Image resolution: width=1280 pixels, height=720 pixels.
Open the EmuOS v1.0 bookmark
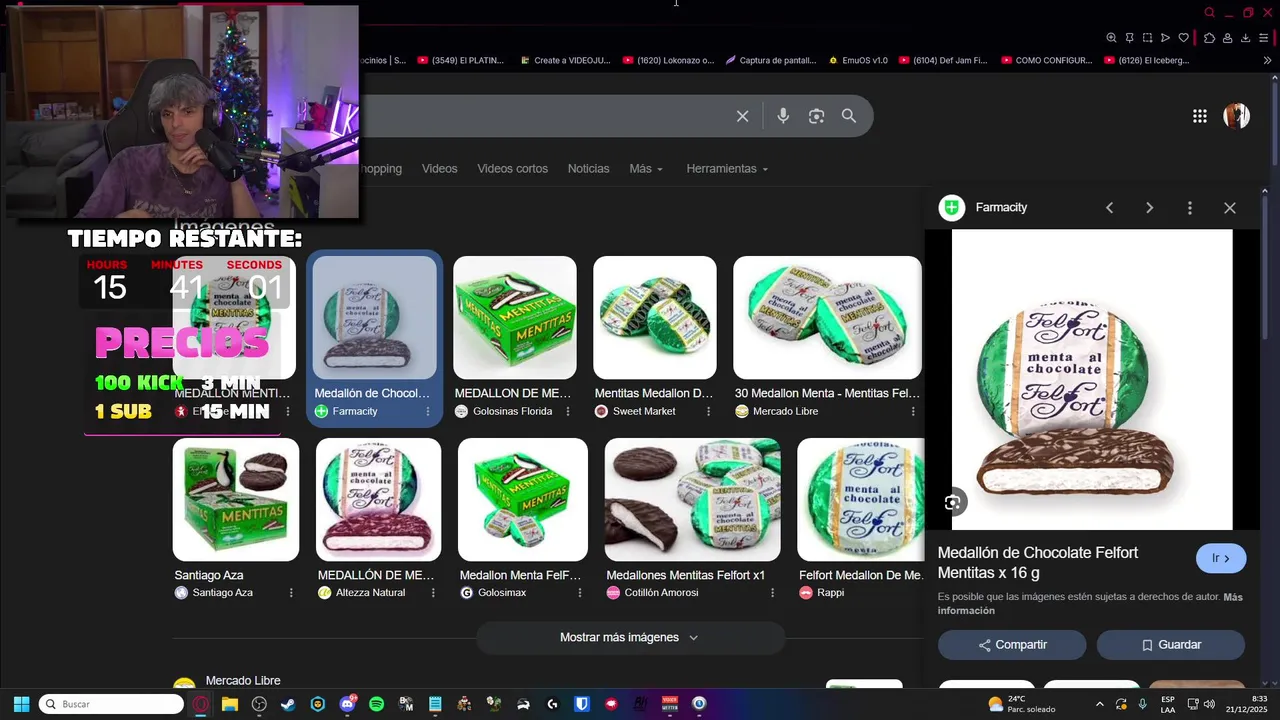[x=858, y=60]
